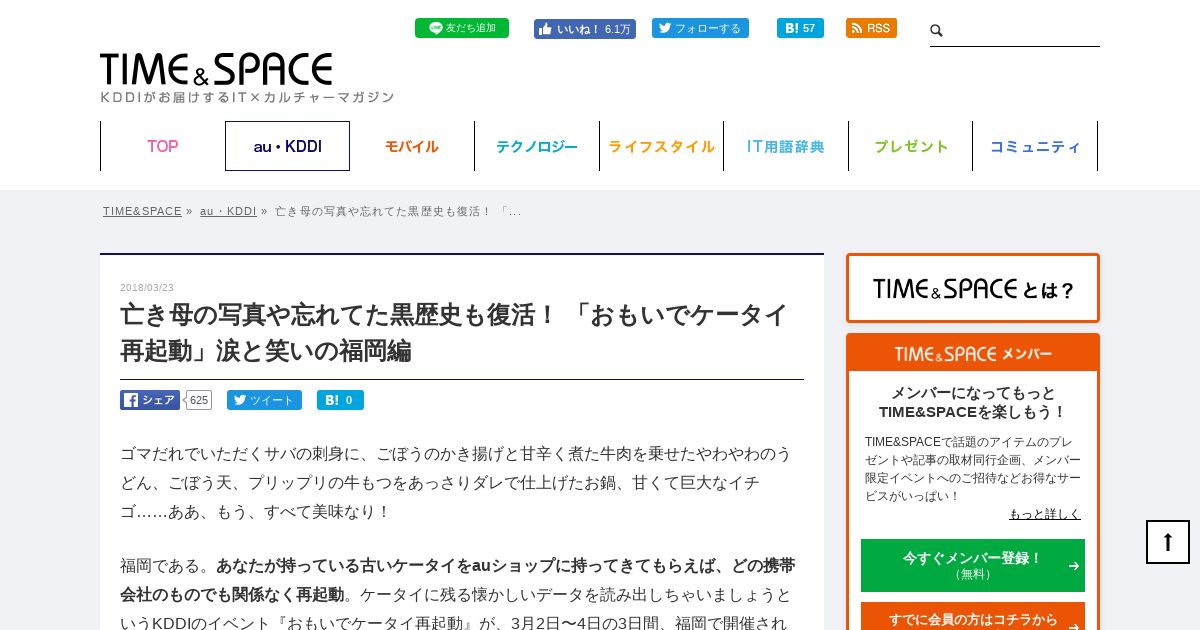This screenshot has height=630, width=1200.
Task: Open the ライフスタイル navigation tab
Action: pos(661,146)
